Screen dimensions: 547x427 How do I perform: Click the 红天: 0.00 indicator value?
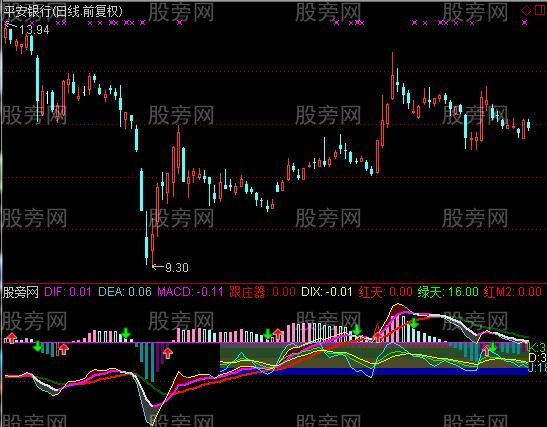385,292
